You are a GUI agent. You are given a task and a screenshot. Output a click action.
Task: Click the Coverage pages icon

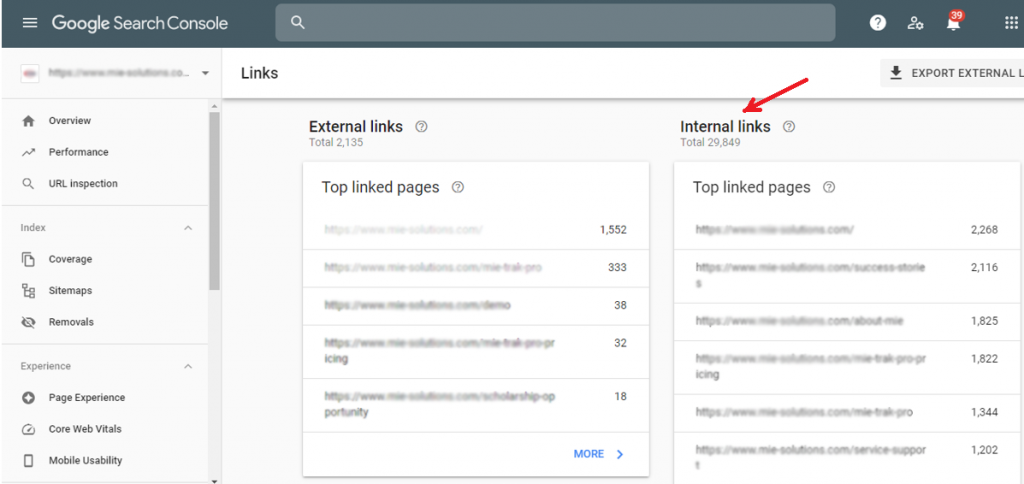(28, 259)
